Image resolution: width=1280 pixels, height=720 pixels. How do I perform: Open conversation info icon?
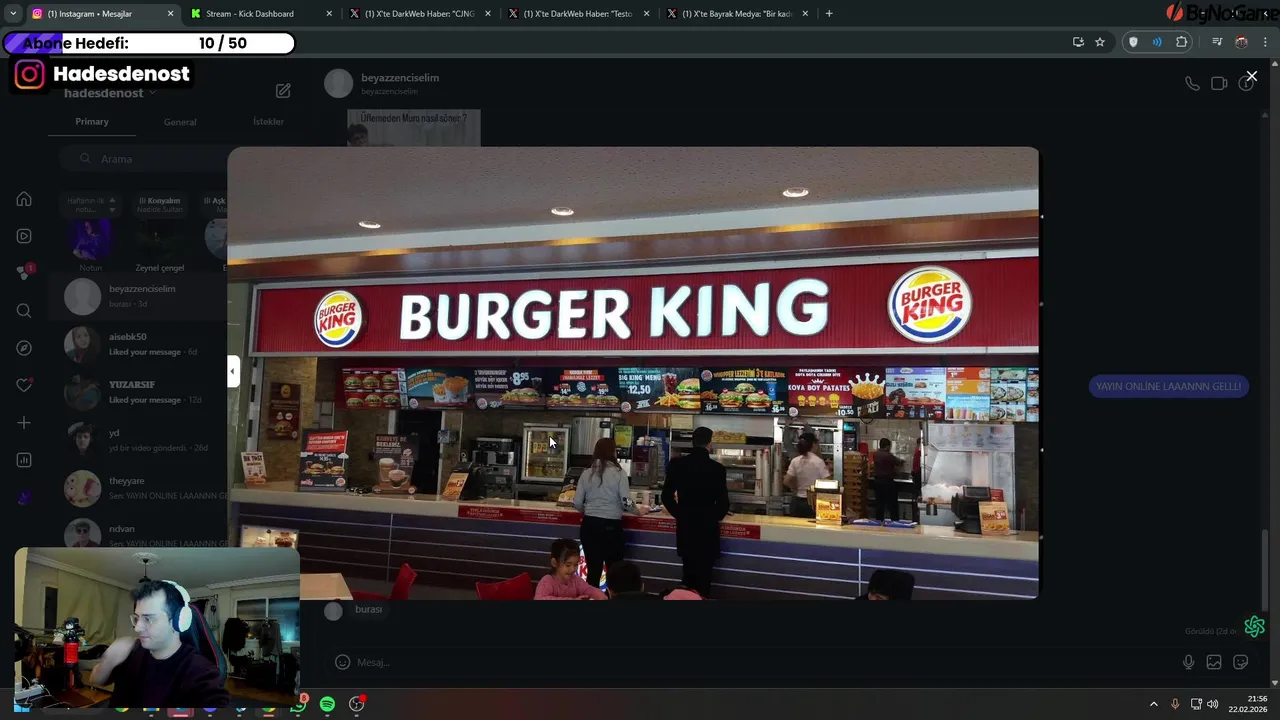point(1246,84)
